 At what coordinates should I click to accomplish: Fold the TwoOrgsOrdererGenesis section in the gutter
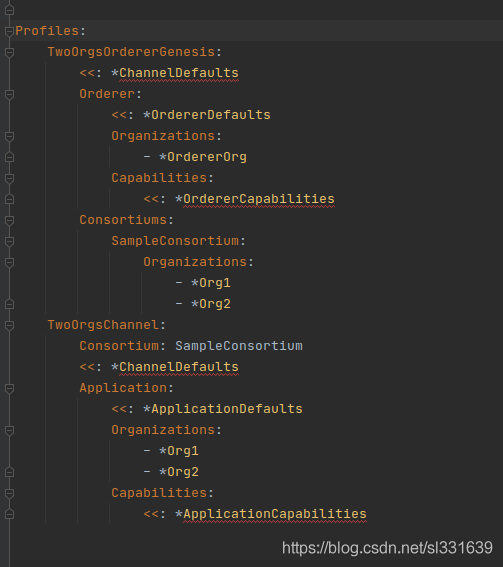[9, 52]
